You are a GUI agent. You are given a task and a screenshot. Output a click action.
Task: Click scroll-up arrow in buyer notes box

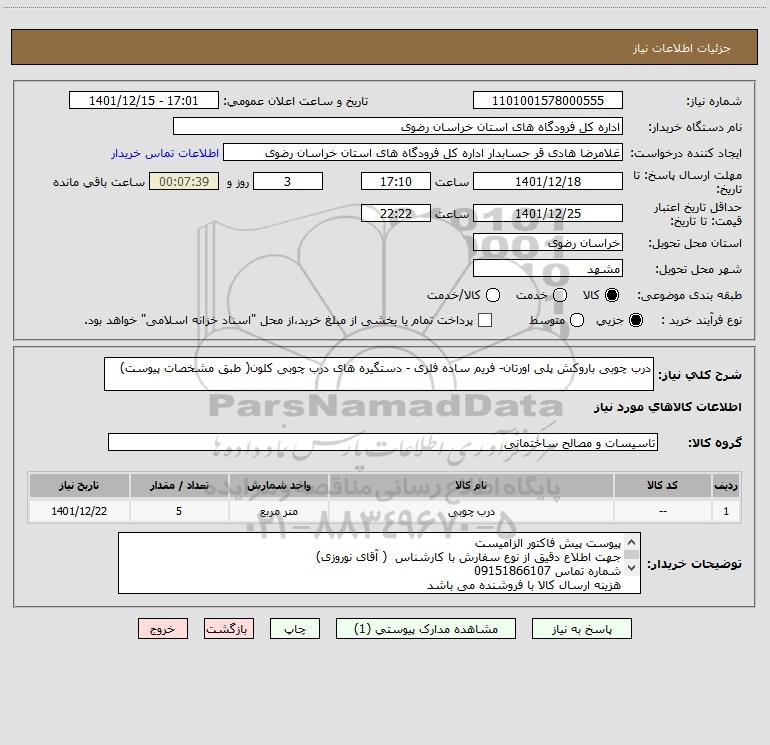pos(632,543)
